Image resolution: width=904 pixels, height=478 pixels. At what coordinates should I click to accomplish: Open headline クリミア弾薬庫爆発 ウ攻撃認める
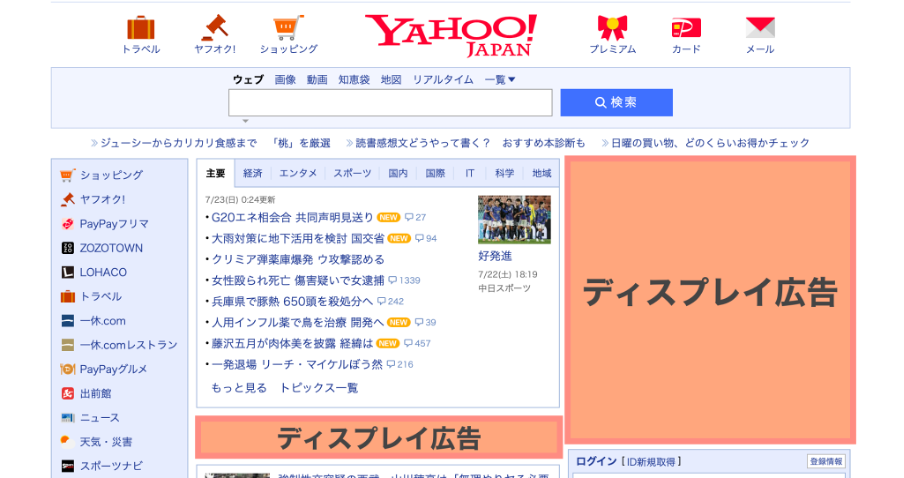pyautogui.click(x=298, y=259)
